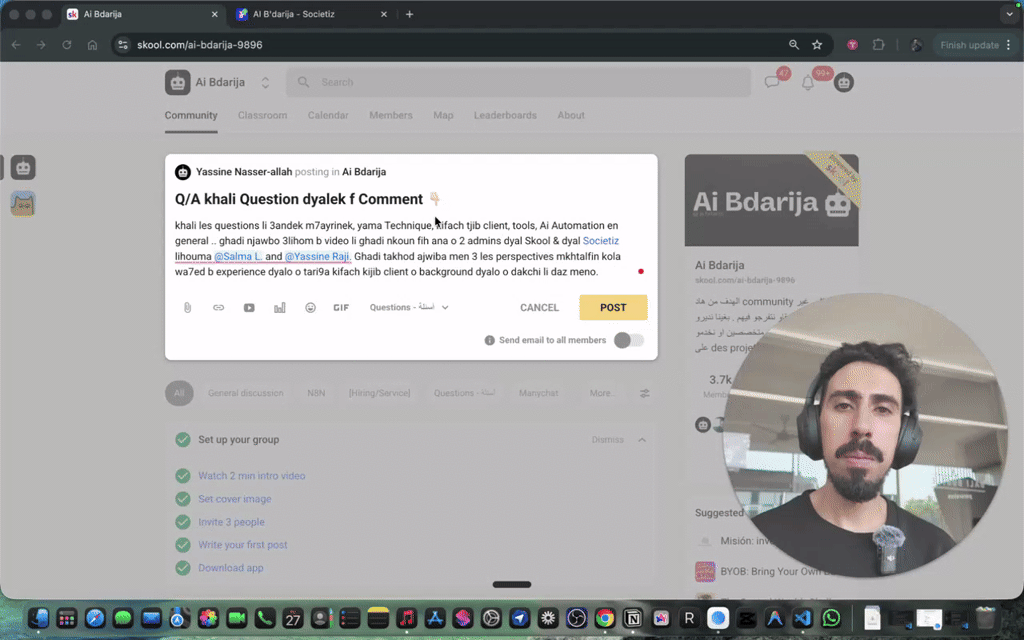Switch to the Classroom tab

pyautogui.click(x=263, y=115)
